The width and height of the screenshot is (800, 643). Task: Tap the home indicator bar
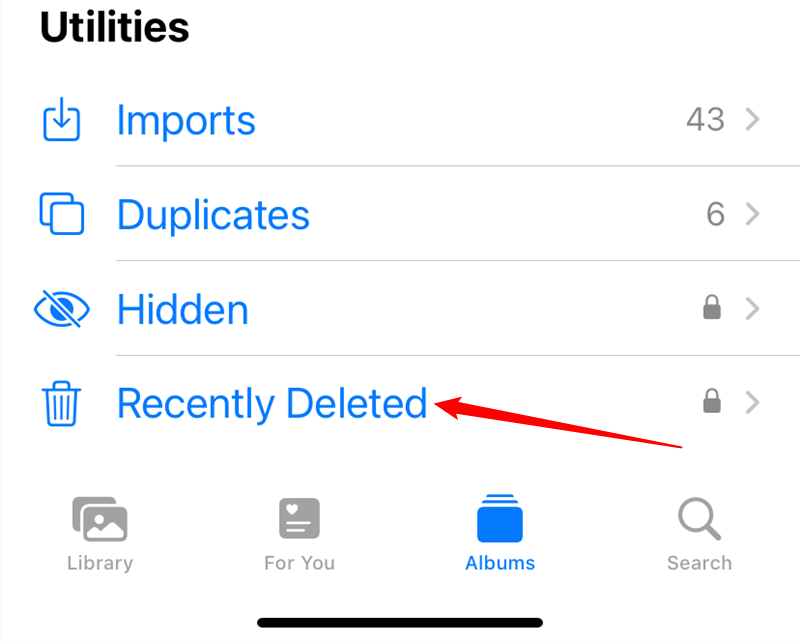tap(400, 622)
